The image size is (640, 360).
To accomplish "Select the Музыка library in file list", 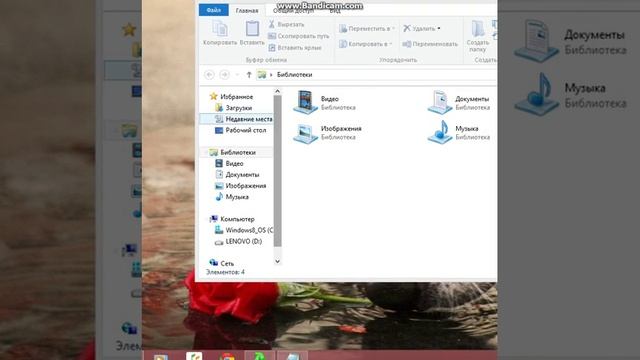I will point(459,133).
